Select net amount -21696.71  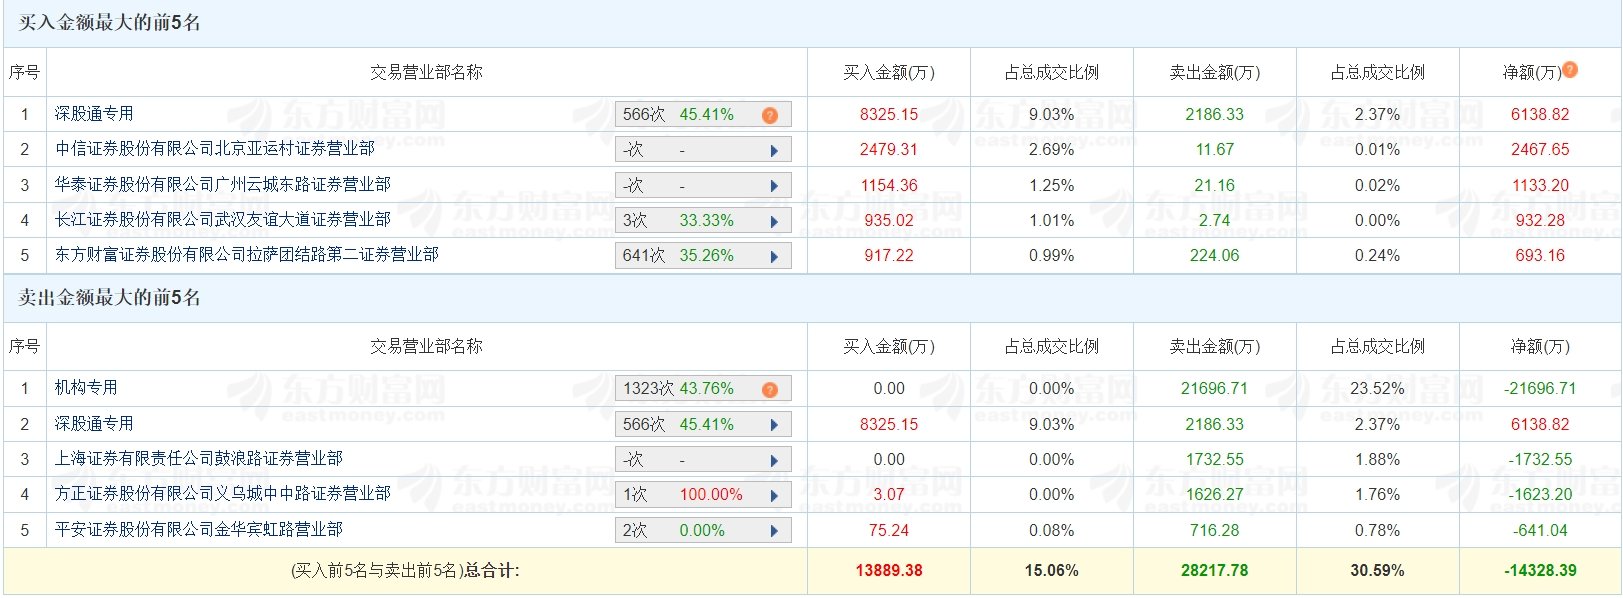point(1540,389)
